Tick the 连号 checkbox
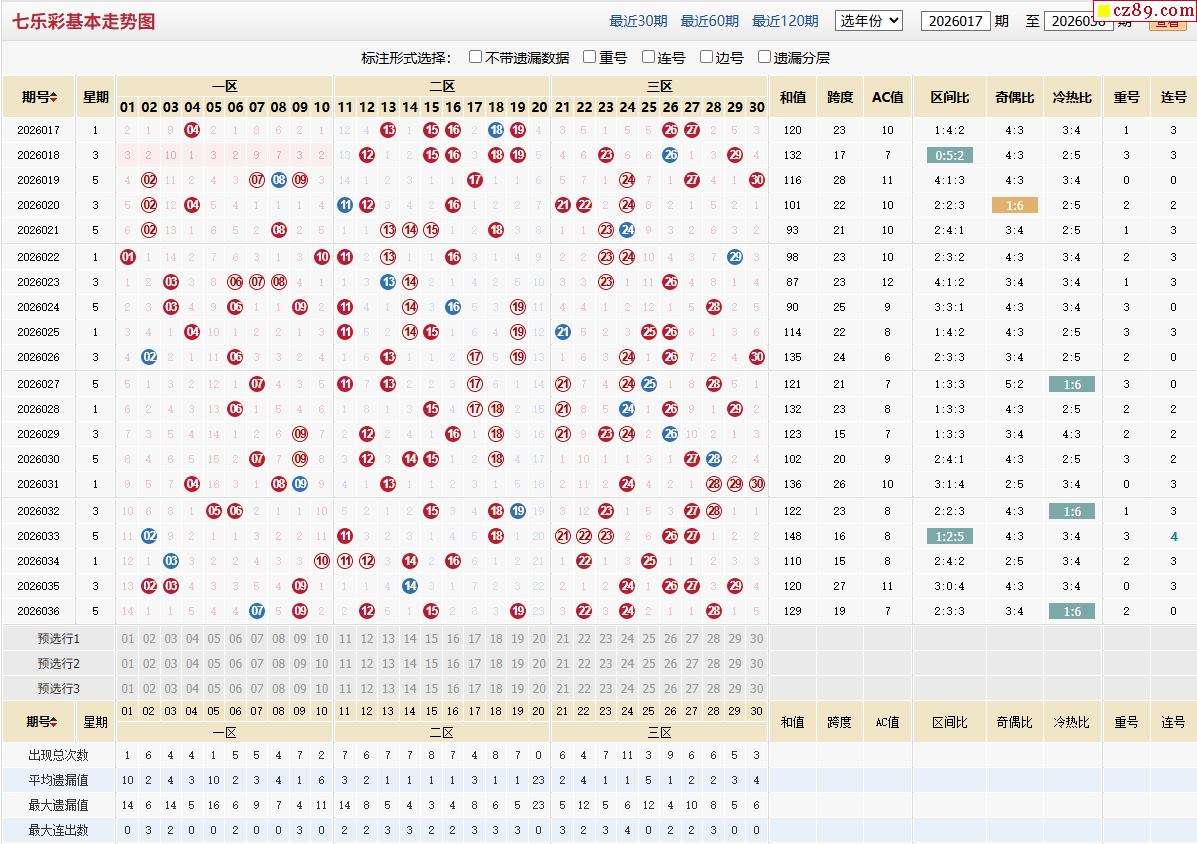1197x844 pixels. coord(649,57)
